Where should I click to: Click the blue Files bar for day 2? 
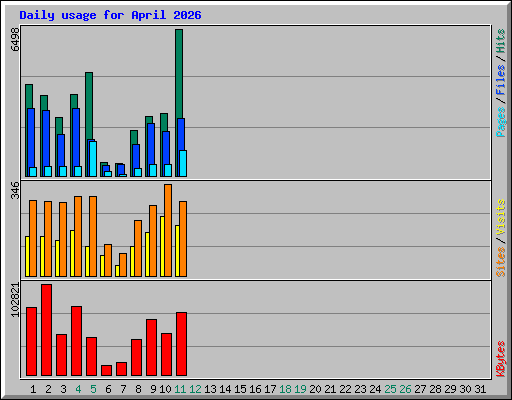point(46,138)
